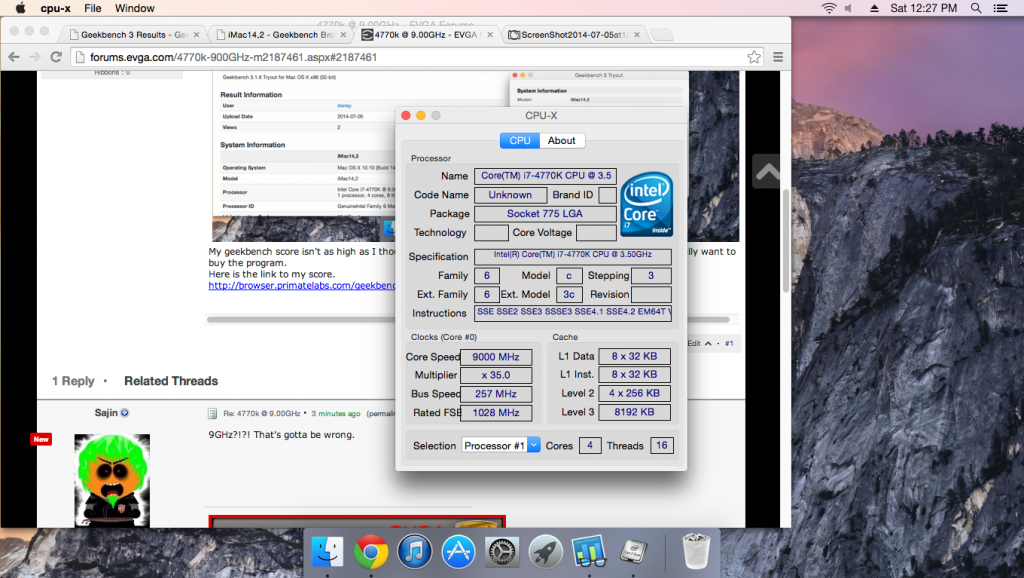
Task: Switch to ScreenShot2014-07-05 tab
Action: (x=575, y=35)
